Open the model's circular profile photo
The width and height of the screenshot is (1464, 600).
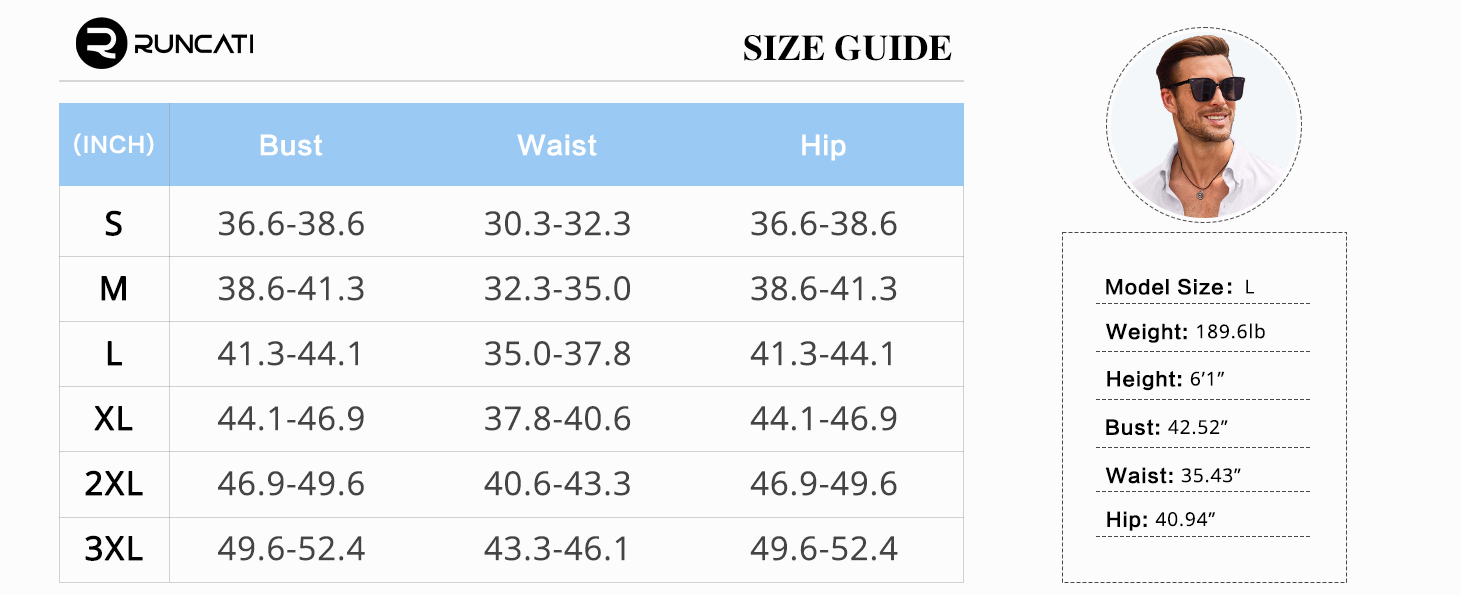(1203, 124)
